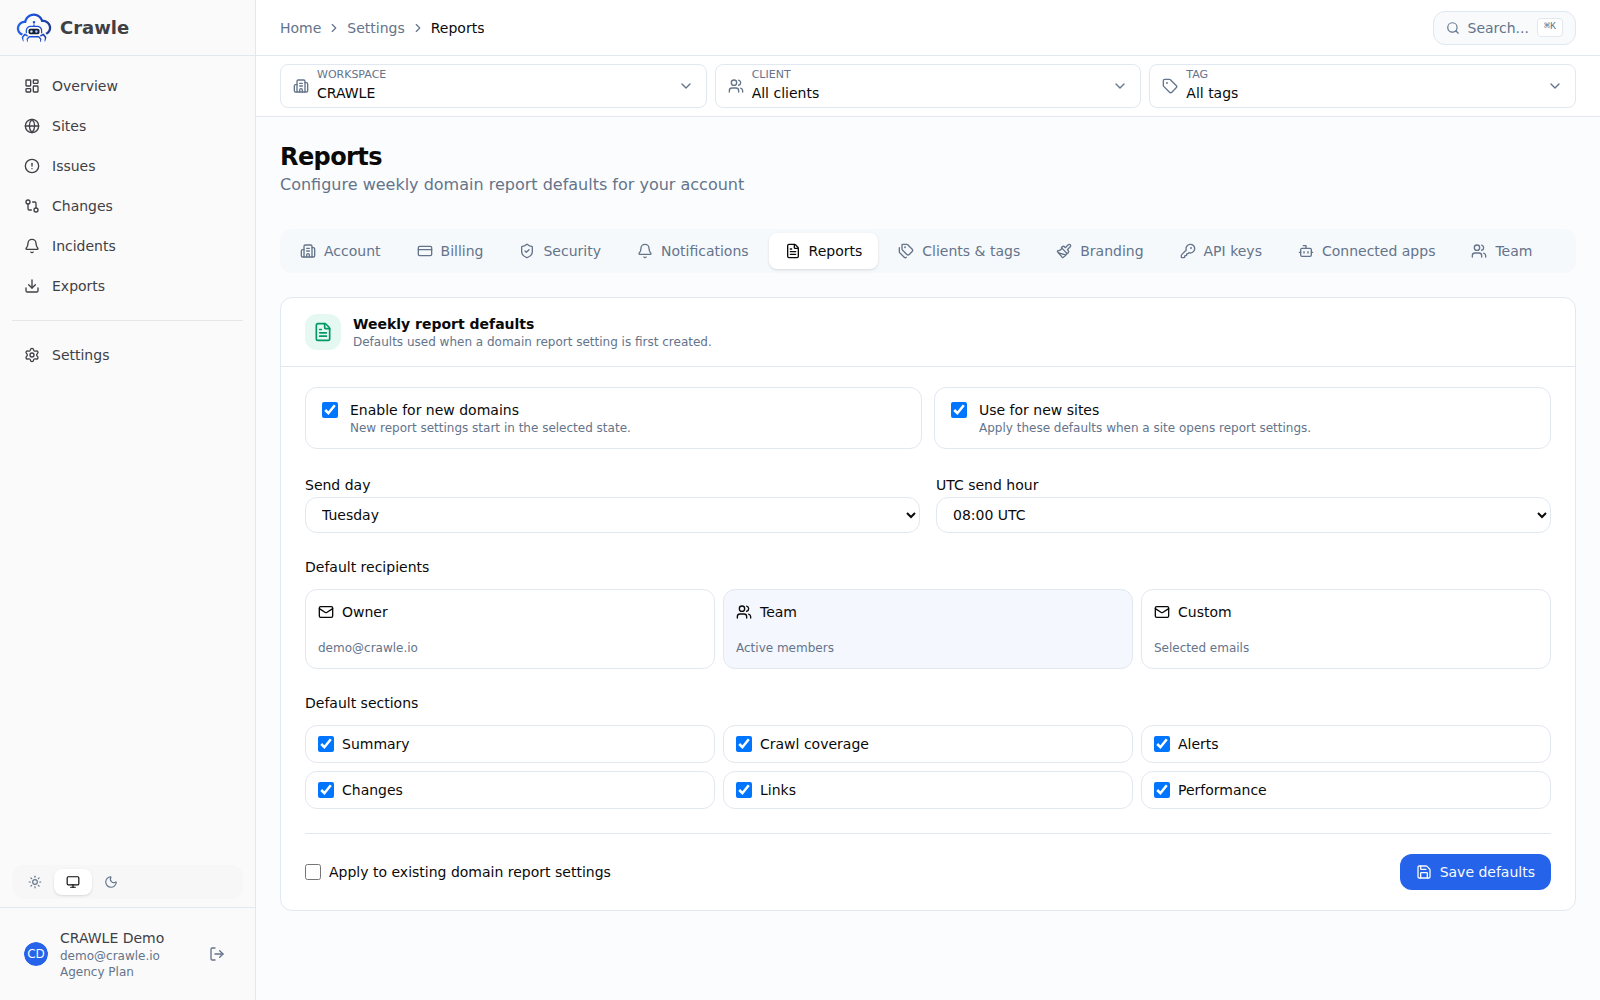Open the Overview dashboard icon in sidebar
The image size is (1600, 1000).
click(x=32, y=86)
